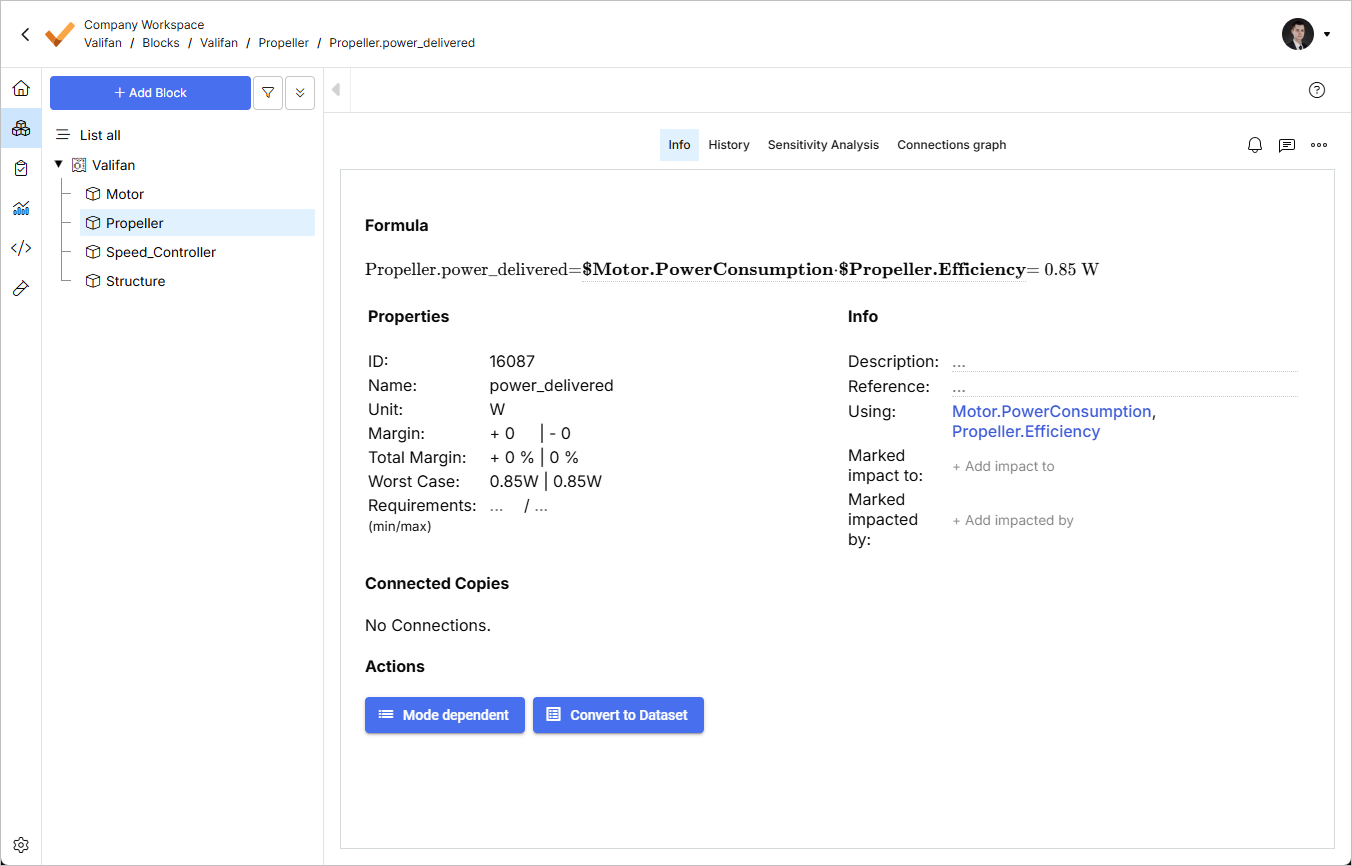The height and width of the screenshot is (866, 1352).
Task: Follow the Motor.PowerConsumption link
Action: [x=1051, y=411]
